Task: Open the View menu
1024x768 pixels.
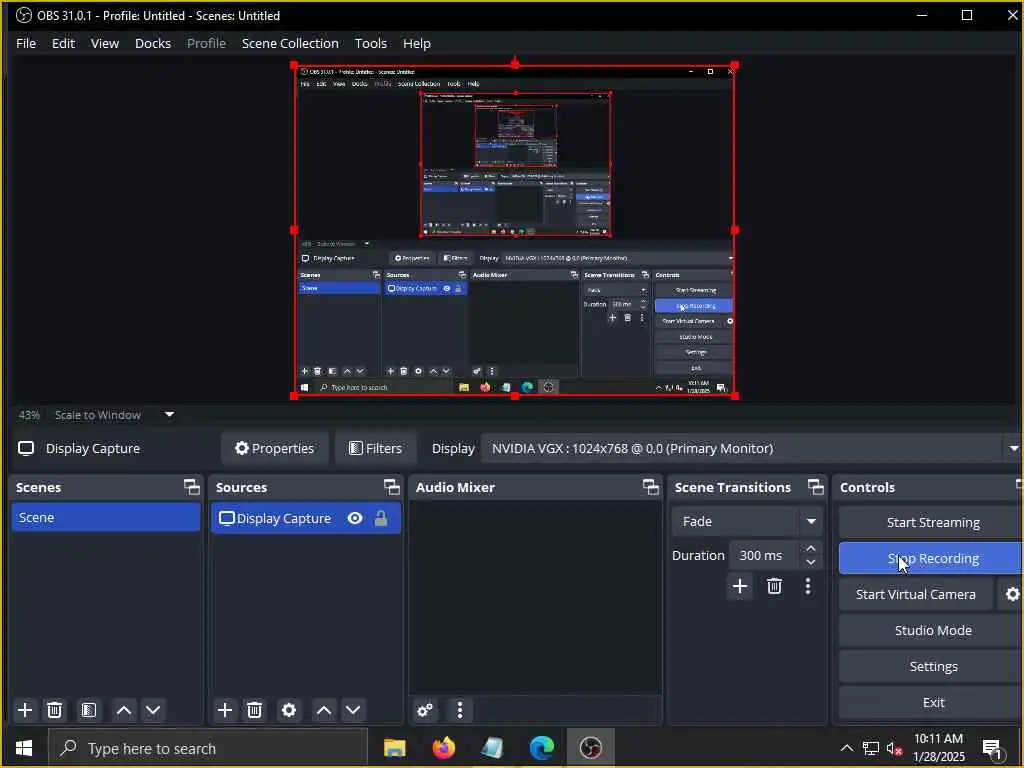Action: pos(104,43)
